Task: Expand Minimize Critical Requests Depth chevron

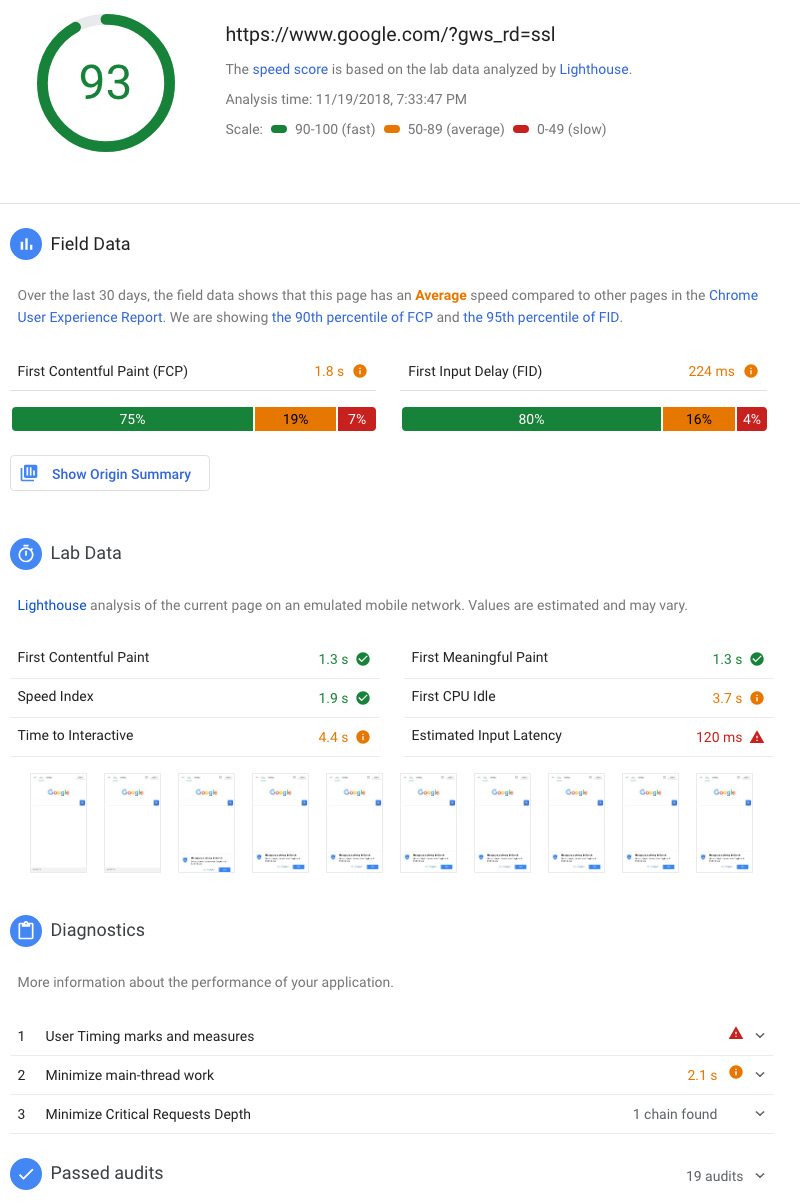Action: (x=760, y=1114)
